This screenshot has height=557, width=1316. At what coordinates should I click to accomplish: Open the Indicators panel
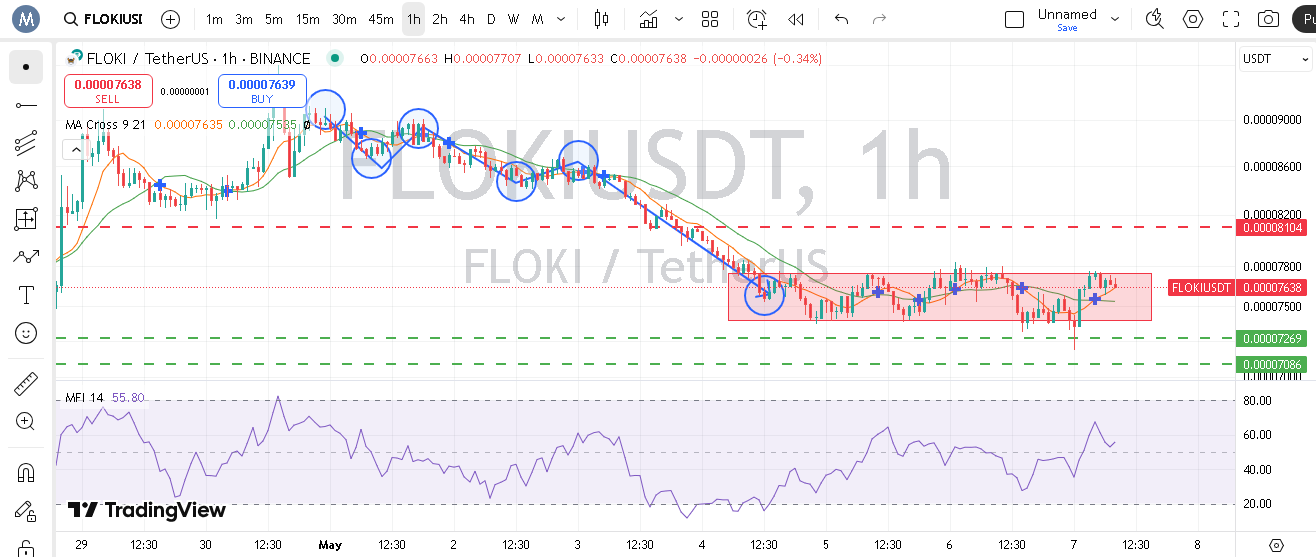(650, 19)
